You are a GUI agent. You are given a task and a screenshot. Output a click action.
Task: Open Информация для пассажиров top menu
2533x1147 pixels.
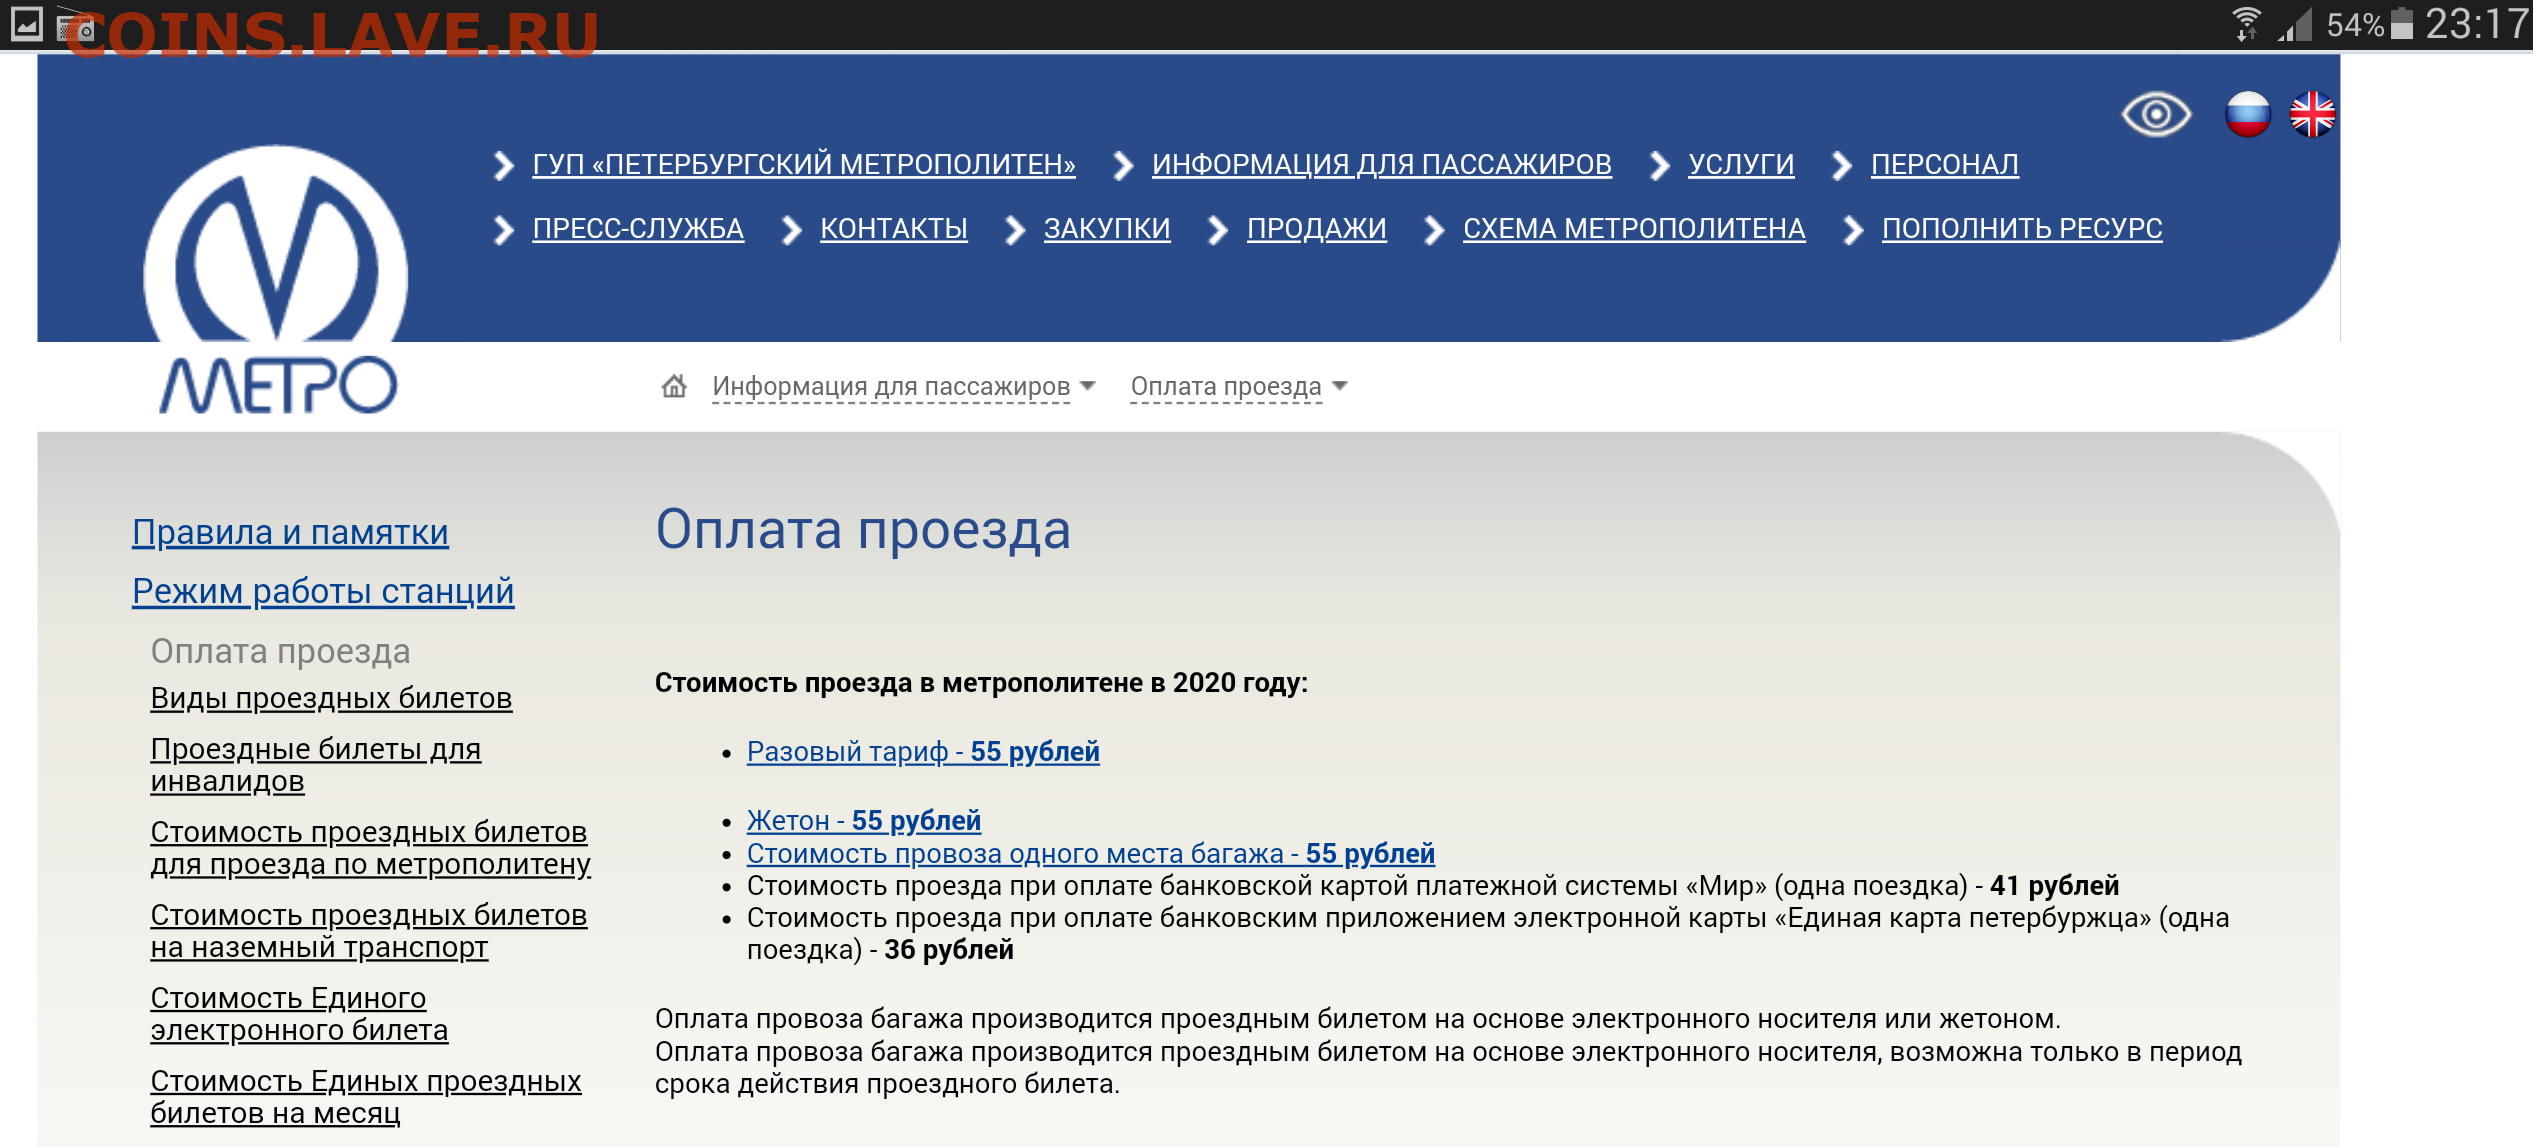pos(1381,165)
